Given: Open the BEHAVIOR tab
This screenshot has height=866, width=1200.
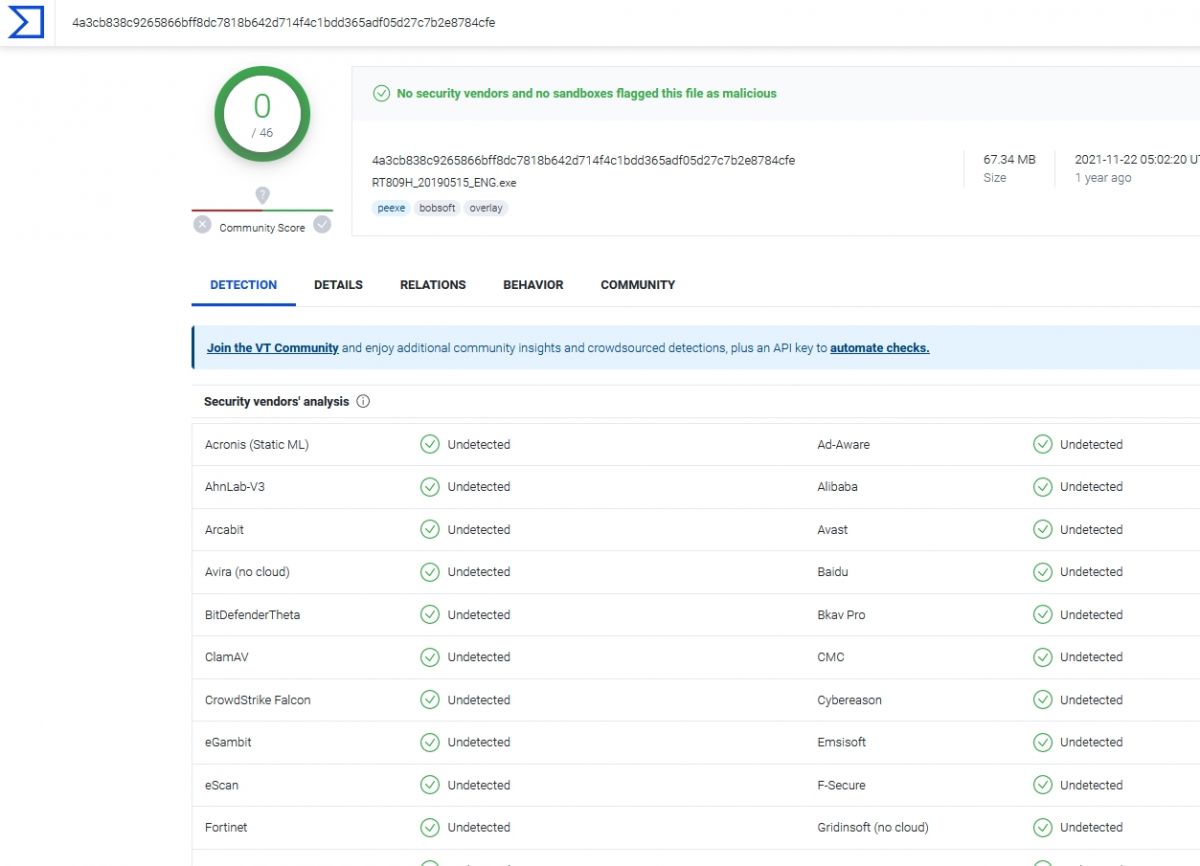Looking at the screenshot, I should [x=533, y=285].
